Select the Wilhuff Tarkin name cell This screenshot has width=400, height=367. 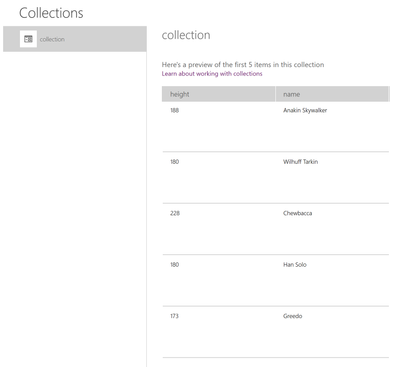coord(301,162)
